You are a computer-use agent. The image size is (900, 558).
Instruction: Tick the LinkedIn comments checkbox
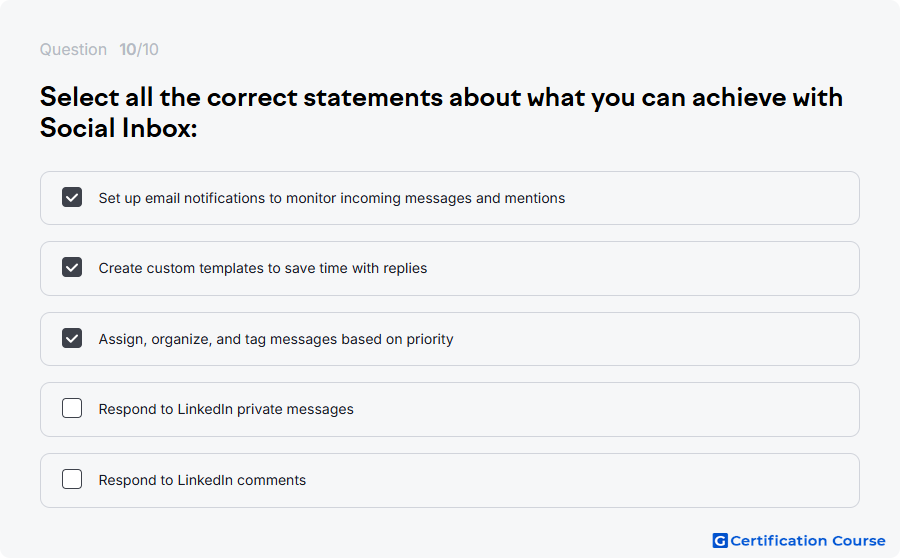(x=72, y=479)
